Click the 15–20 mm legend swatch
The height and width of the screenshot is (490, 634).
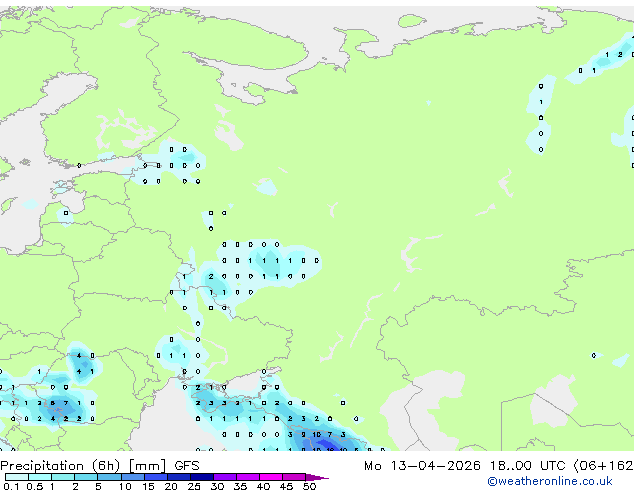(156, 477)
